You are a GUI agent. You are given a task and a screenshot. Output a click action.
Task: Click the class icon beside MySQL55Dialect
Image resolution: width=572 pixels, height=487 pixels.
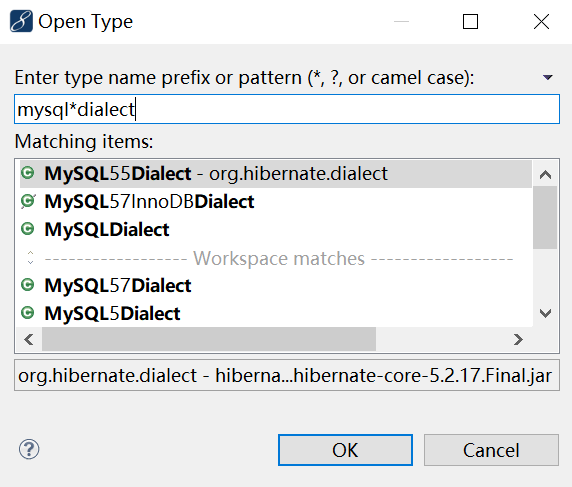point(28,173)
